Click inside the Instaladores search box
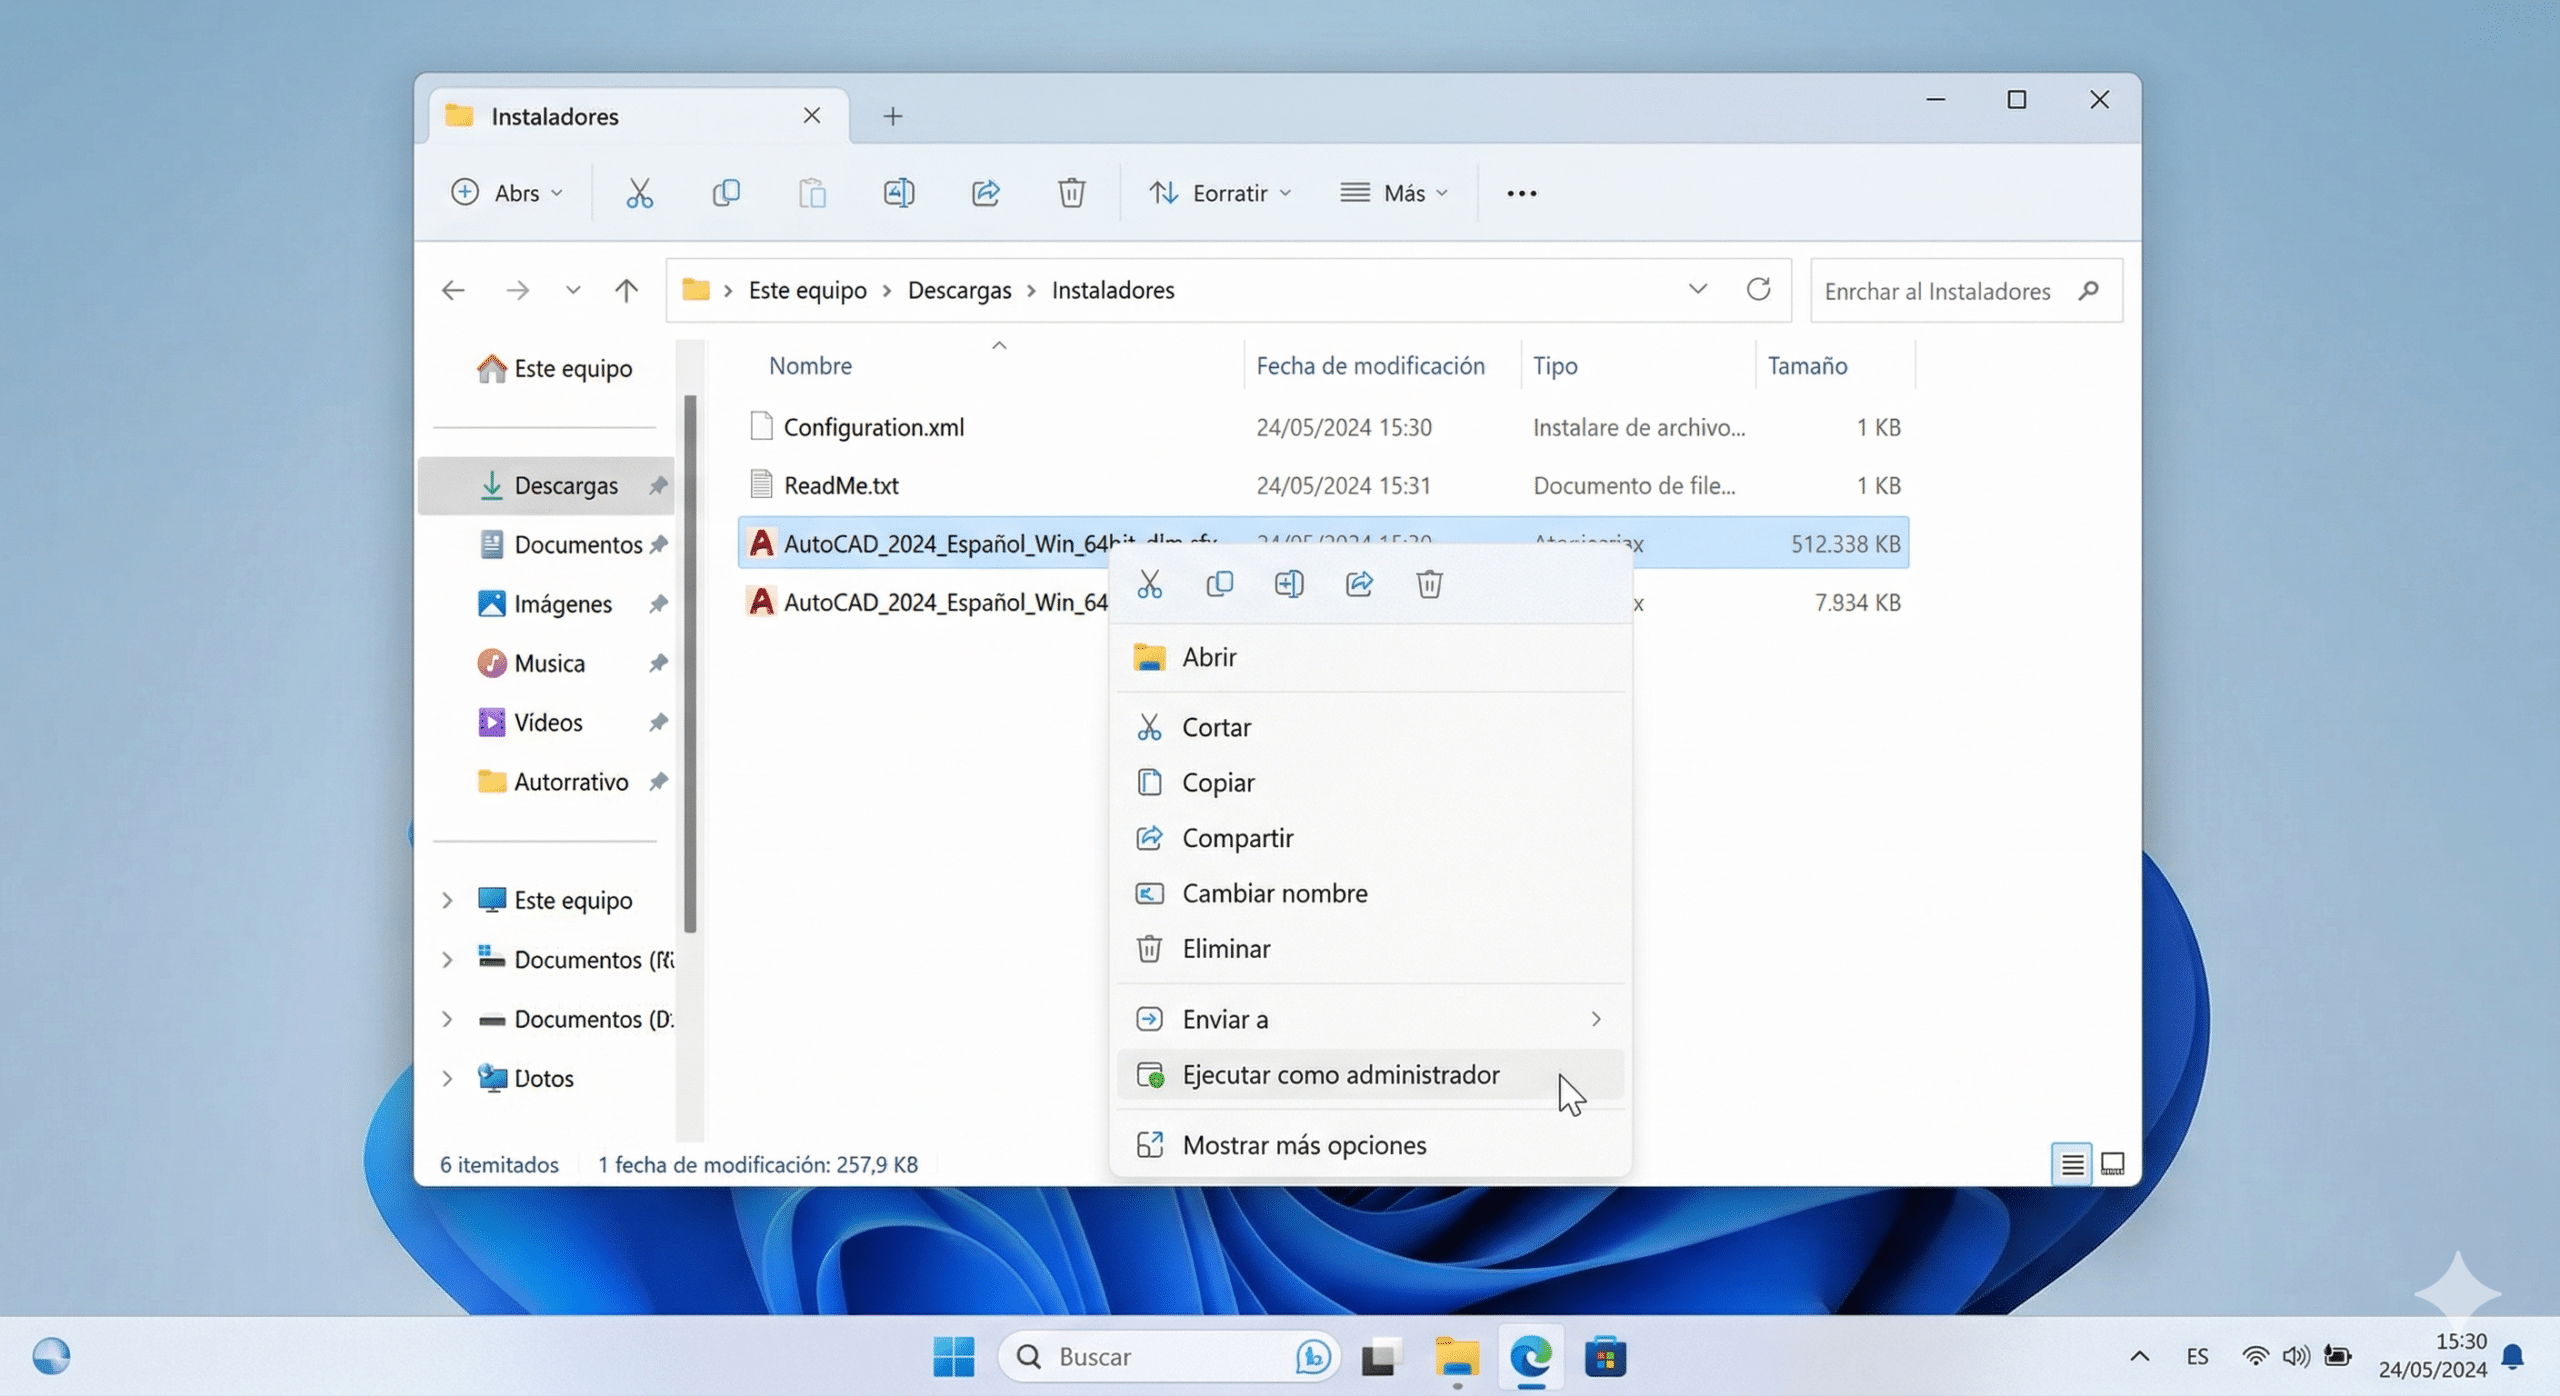Screen dimensions: 2560x1396 tap(1950, 290)
